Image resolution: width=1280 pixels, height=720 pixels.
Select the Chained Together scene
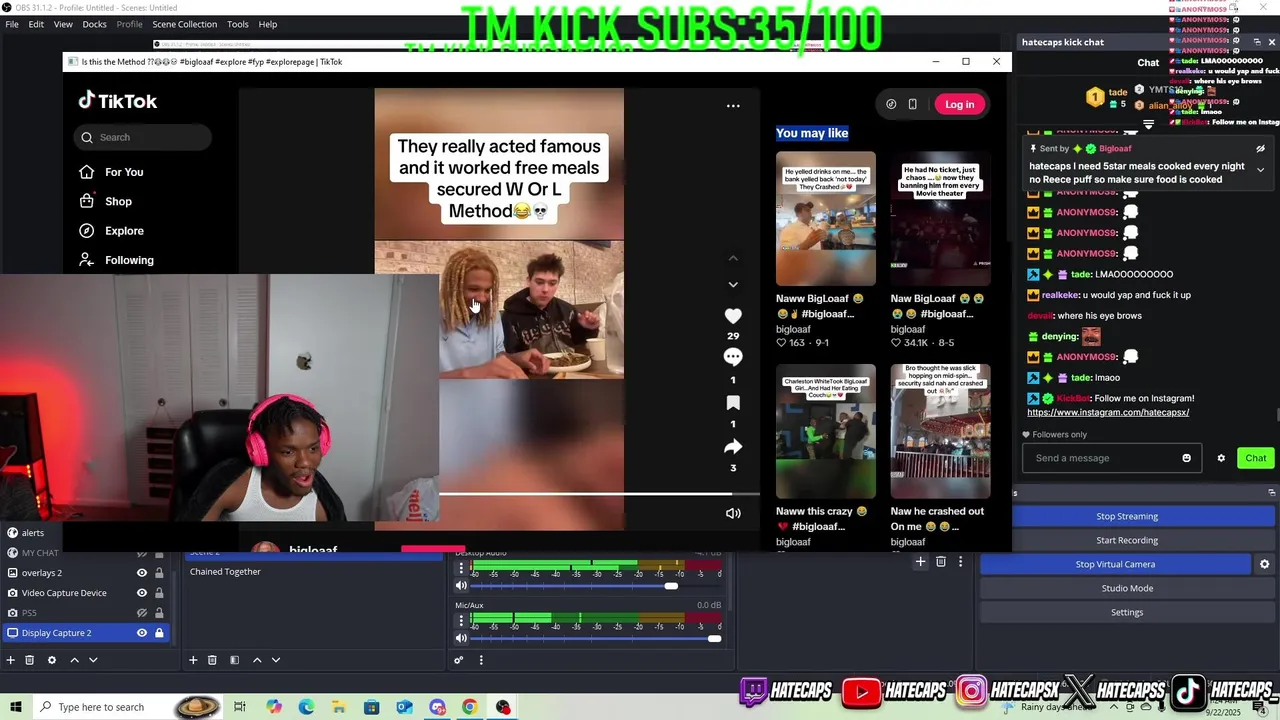tap(225, 572)
